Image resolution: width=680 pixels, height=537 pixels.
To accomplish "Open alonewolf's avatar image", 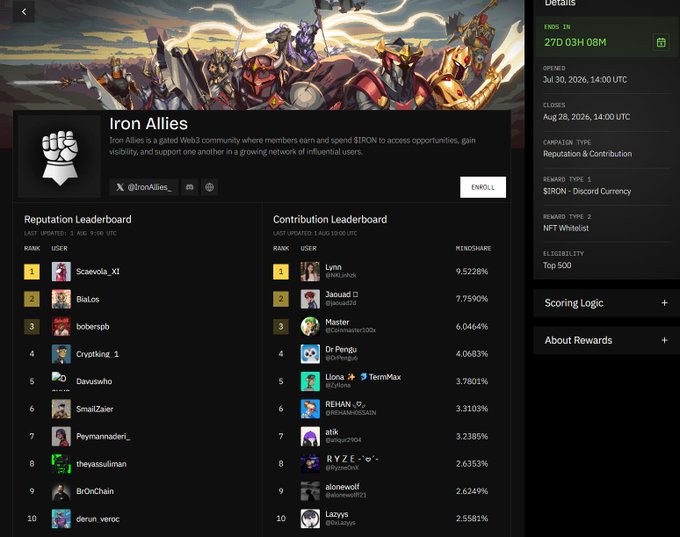I will pos(310,491).
